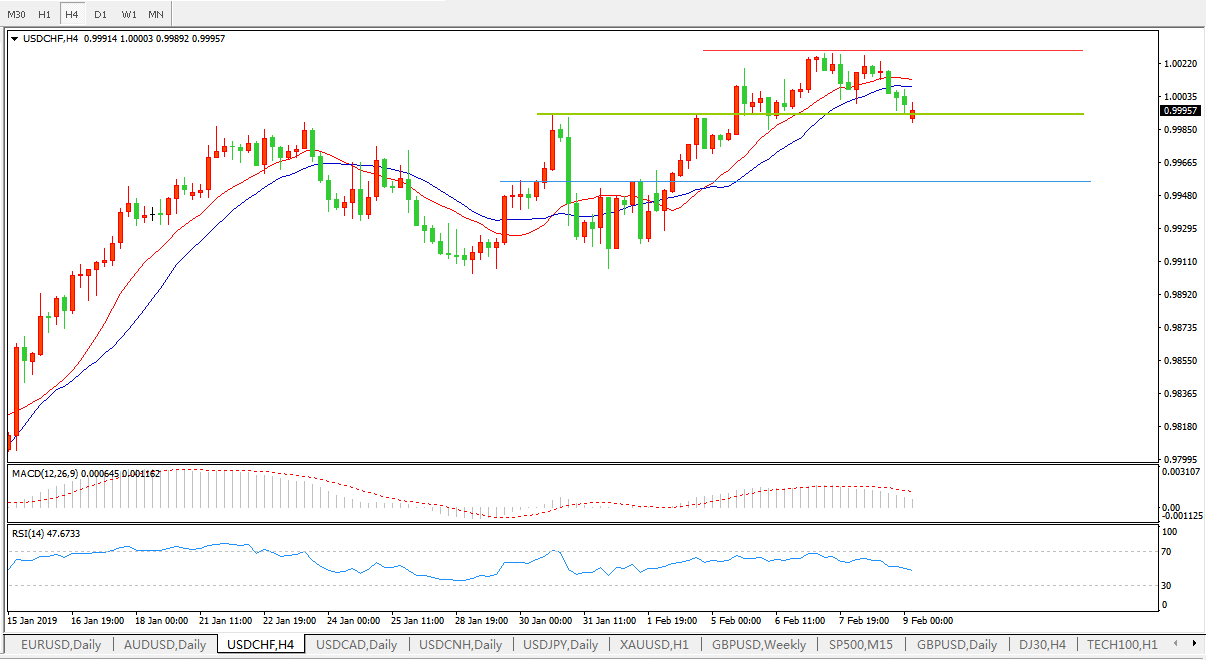This screenshot has height=660, width=1206.
Task: Open the DJ30,H4 chart tab
Action: pyautogui.click(x=1043, y=645)
